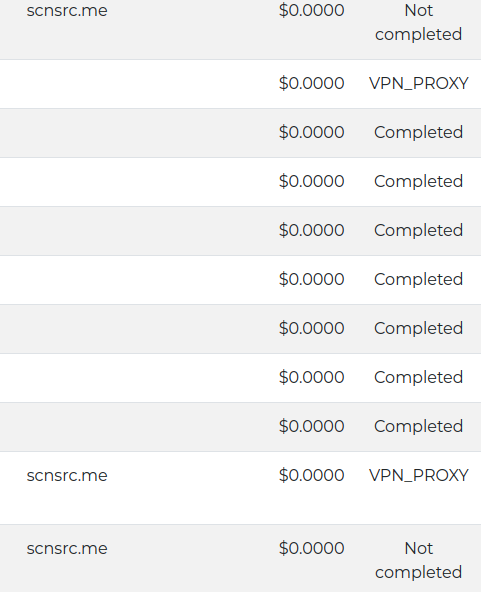The height and width of the screenshot is (592, 483).
Task: Select the topmost "Not completed" status cell
Action: (x=418, y=22)
